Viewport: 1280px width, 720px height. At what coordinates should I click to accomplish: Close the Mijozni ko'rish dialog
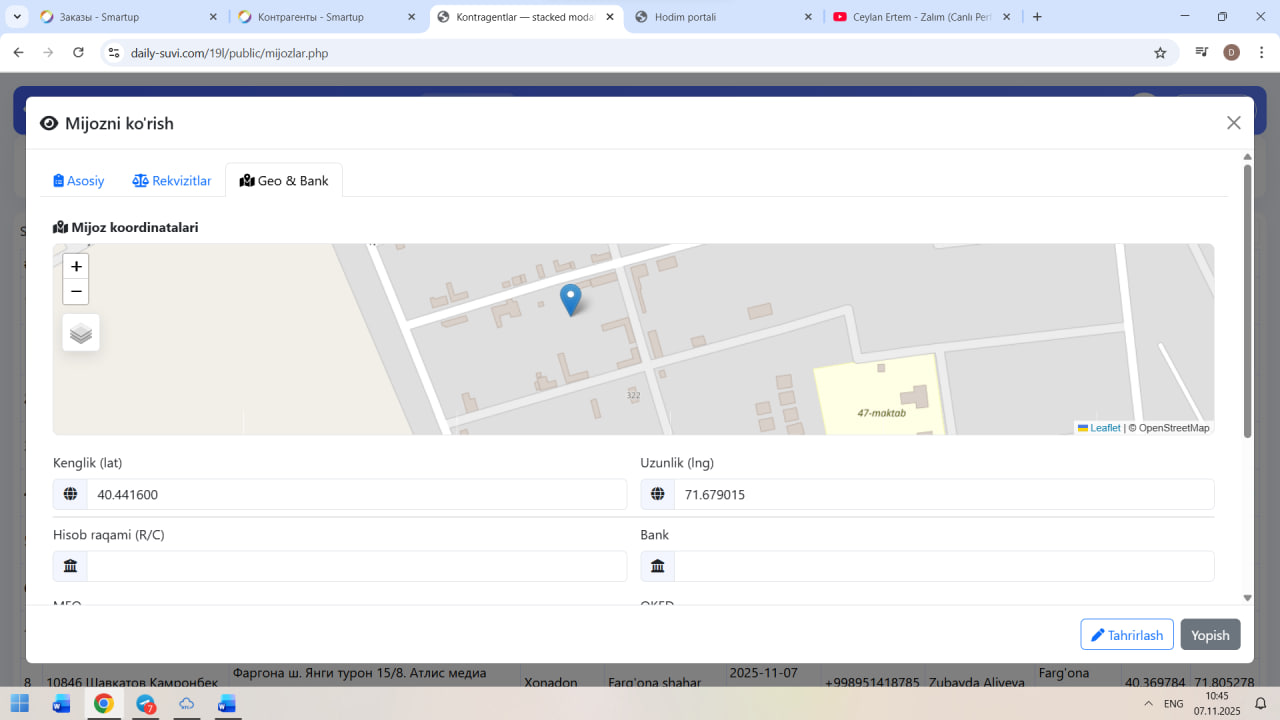click(x=1233, y=123)
